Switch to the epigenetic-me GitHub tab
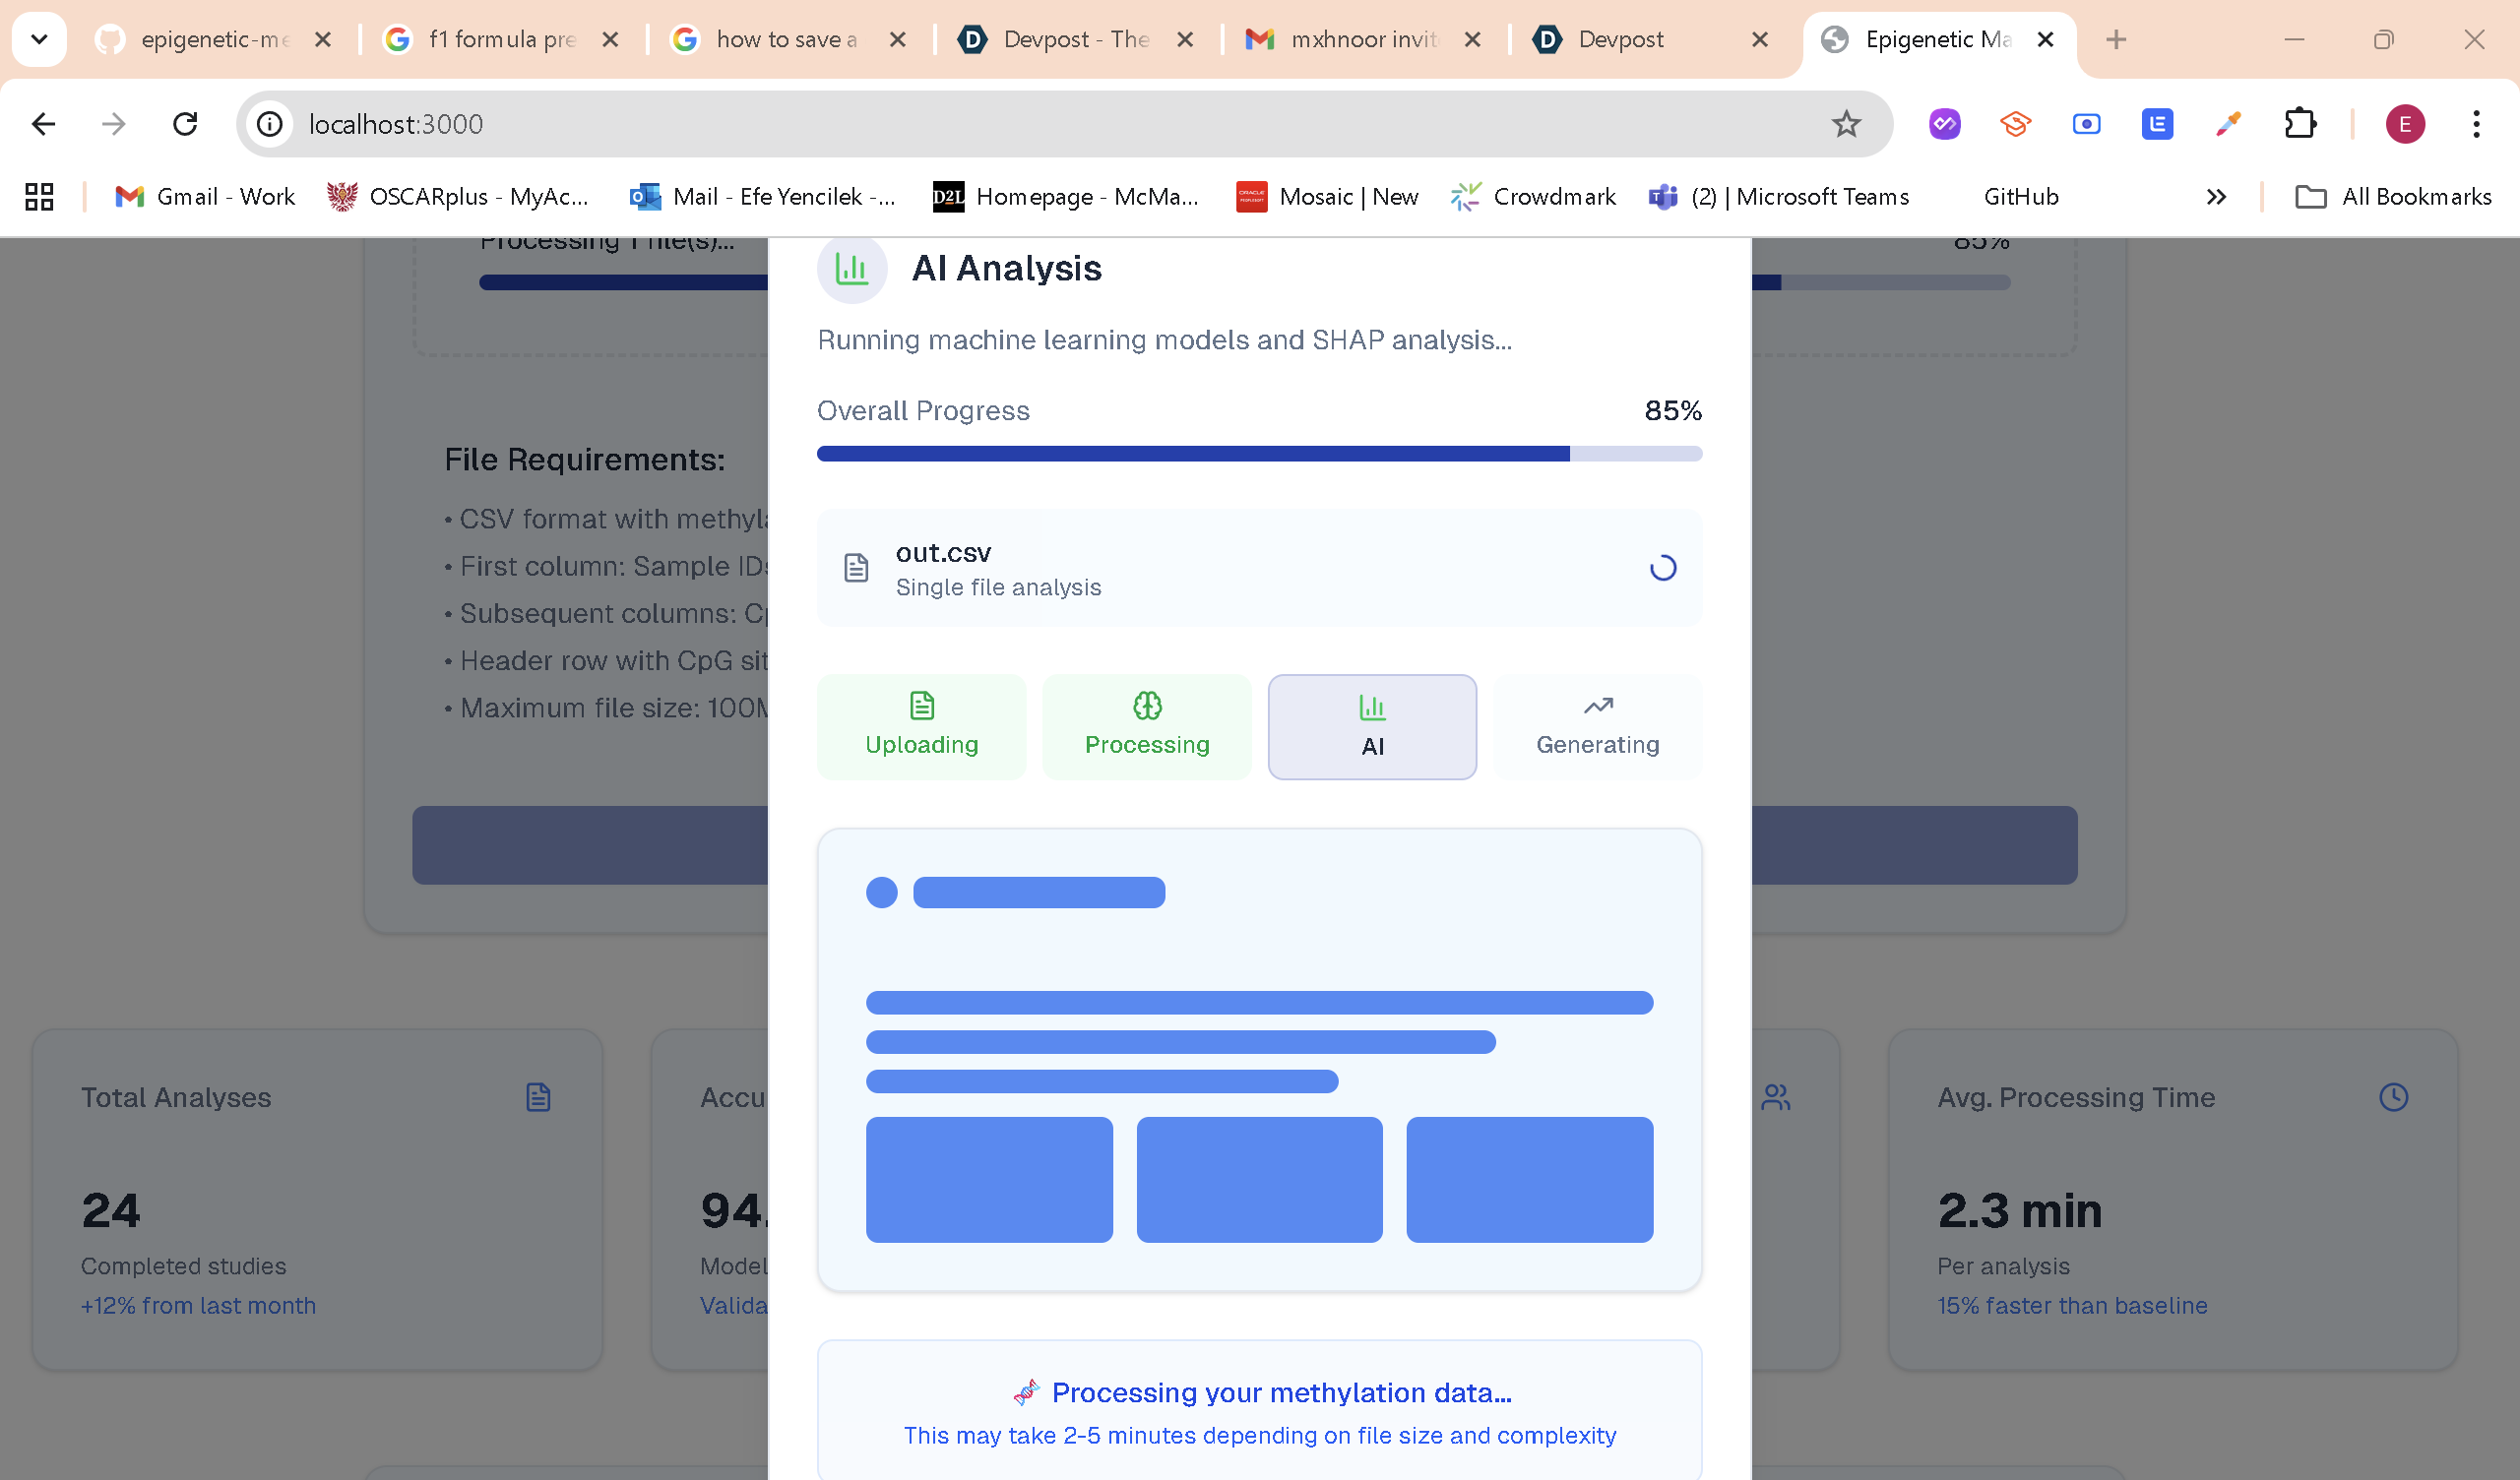This screenshot has height=1480, width=2520. (214, 39)
